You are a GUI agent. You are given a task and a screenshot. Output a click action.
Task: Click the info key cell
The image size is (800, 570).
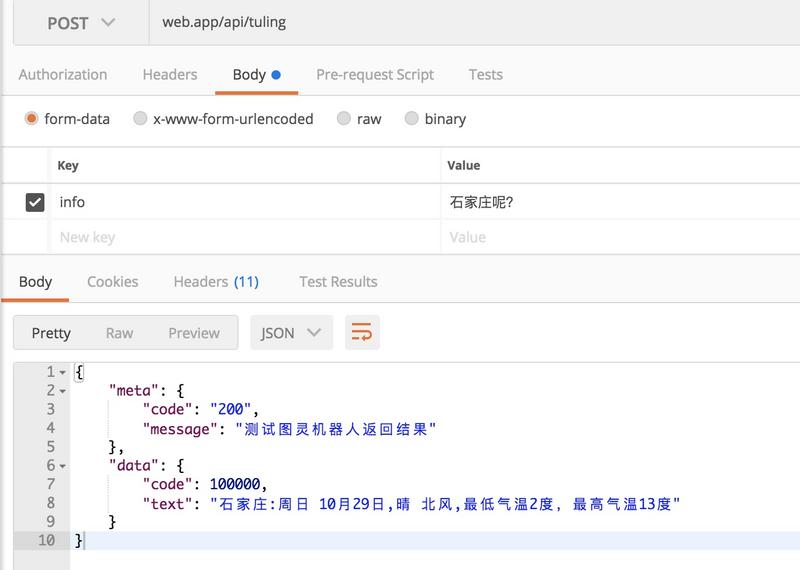click(245, 202)
